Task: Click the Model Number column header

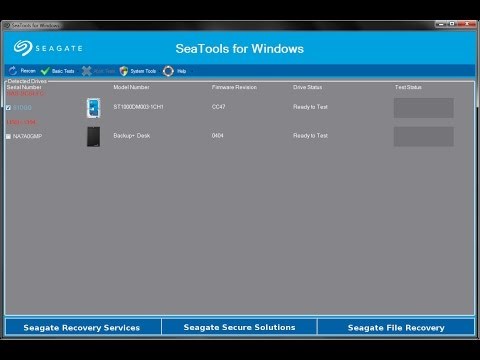Action: 131,87
